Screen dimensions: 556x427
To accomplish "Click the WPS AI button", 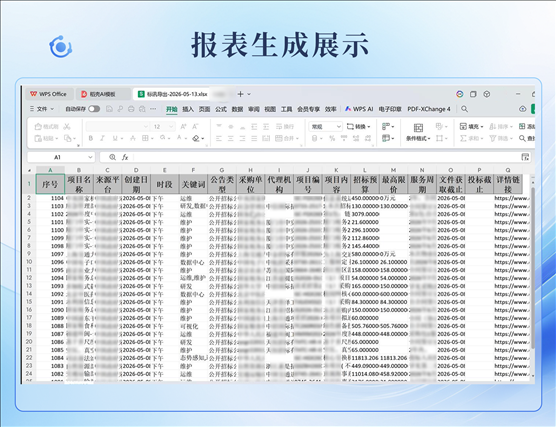I will pos(359,109).
